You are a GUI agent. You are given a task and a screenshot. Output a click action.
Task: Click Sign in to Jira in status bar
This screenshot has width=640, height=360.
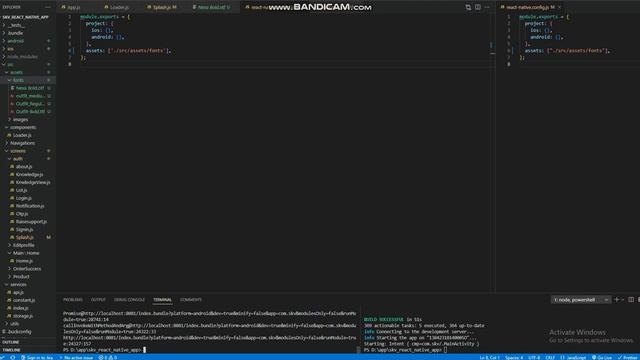pos(37,358)
